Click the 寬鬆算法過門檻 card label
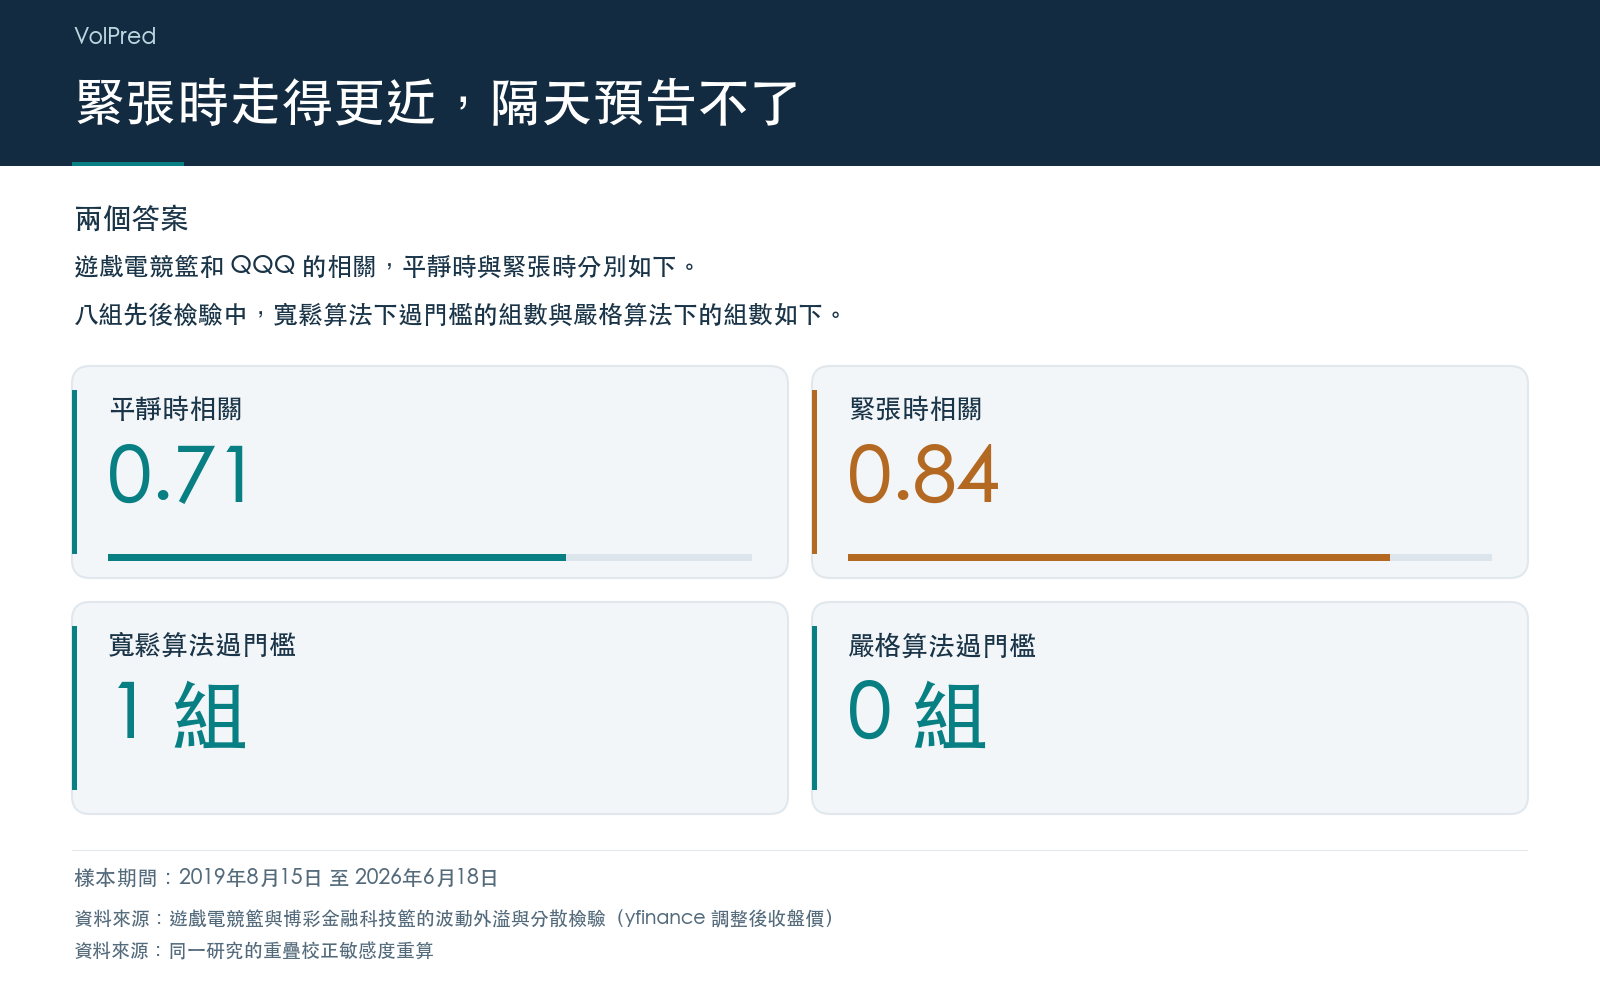 point(202,645)
